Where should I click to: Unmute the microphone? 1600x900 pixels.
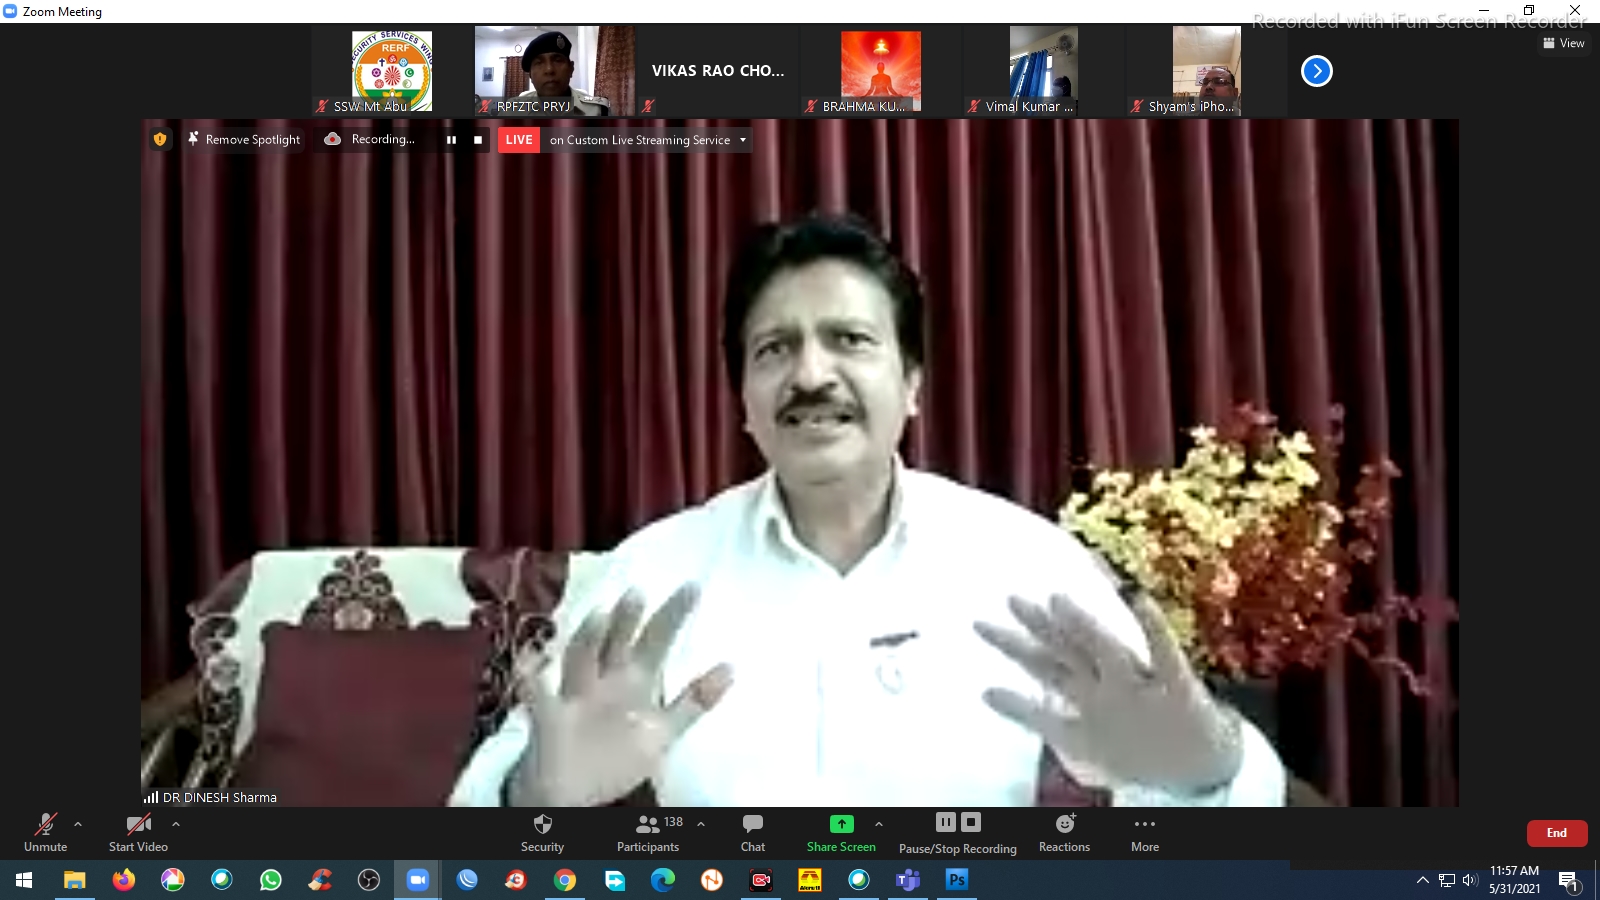(46, 832)
